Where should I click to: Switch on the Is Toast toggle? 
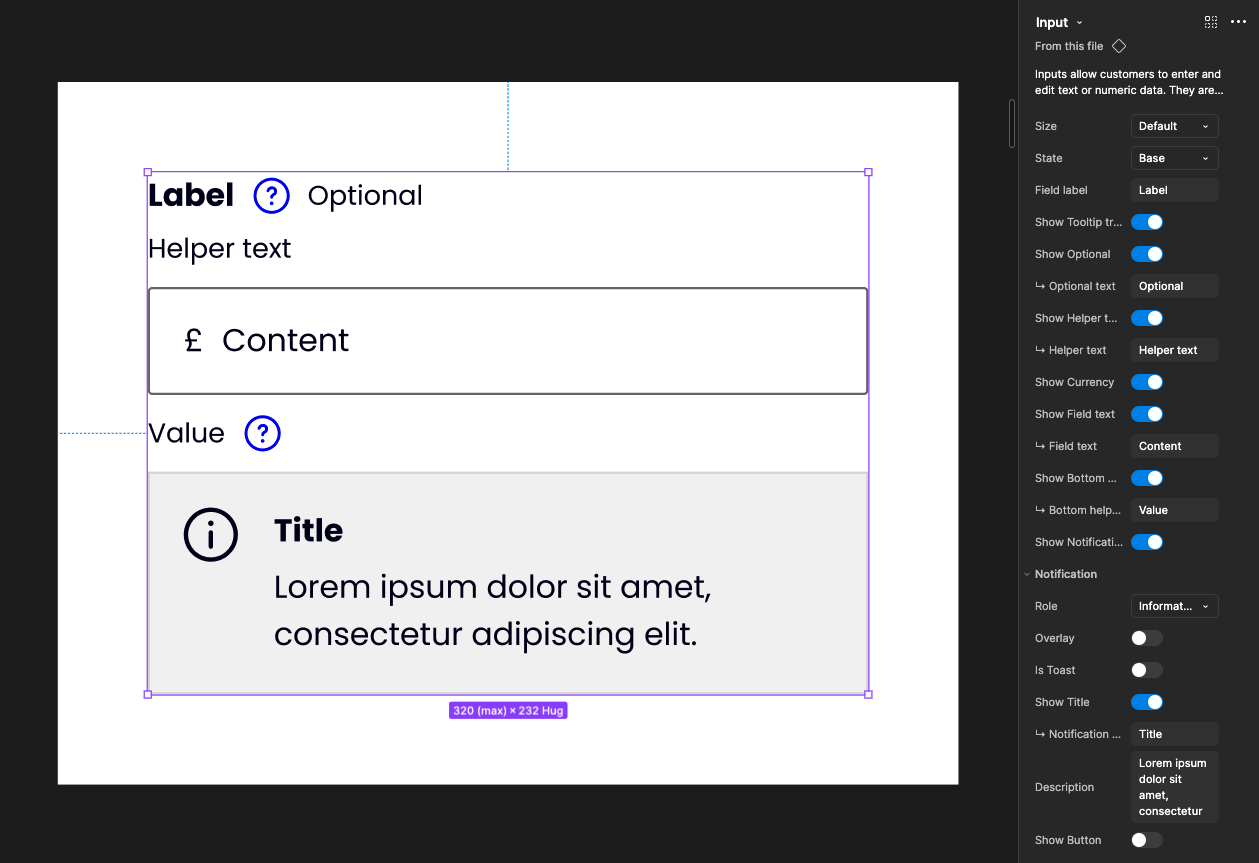pyautogui.click(x=1147, y=670)
